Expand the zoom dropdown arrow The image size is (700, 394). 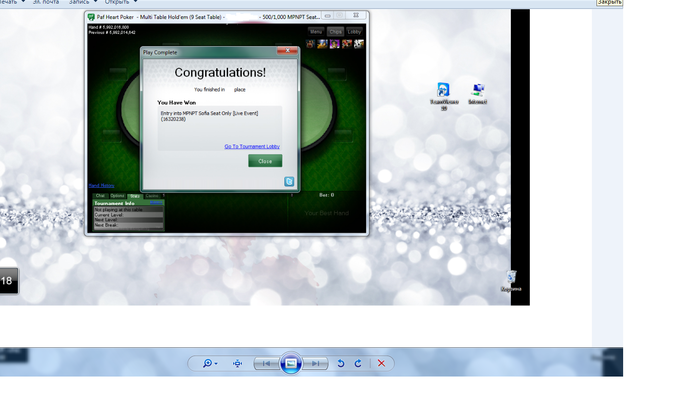pos(216,364)
